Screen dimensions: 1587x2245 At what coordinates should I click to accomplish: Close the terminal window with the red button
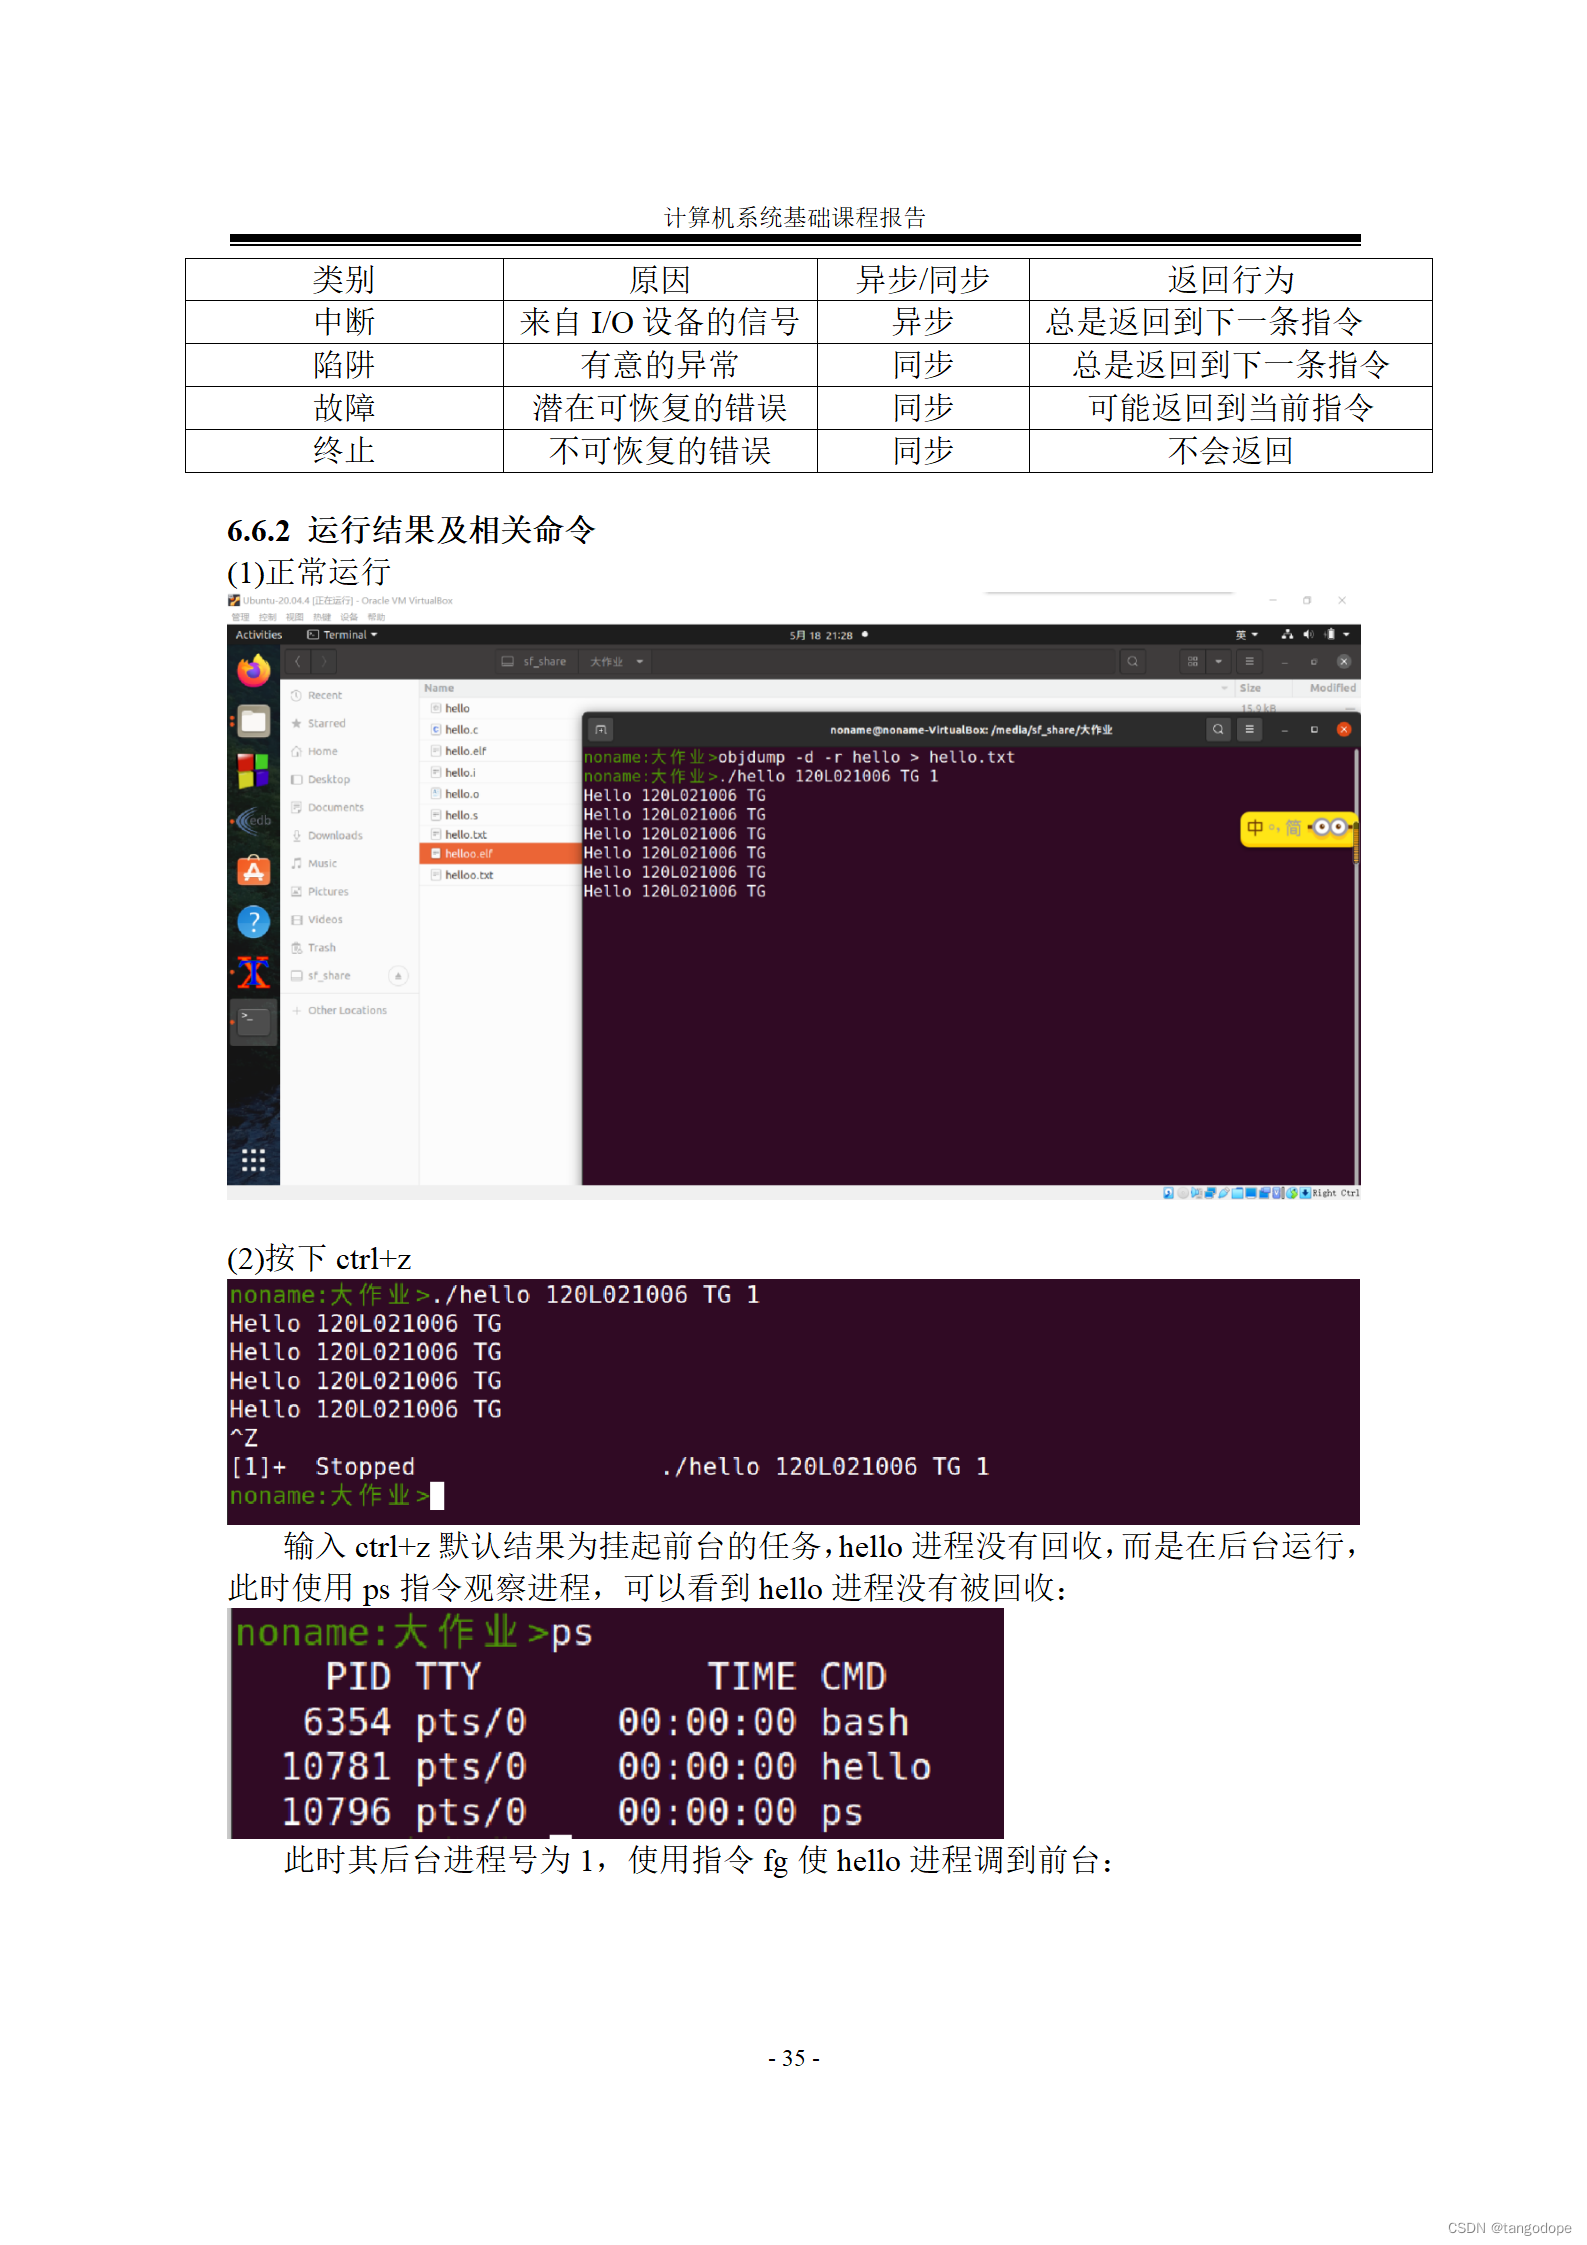1344,729
